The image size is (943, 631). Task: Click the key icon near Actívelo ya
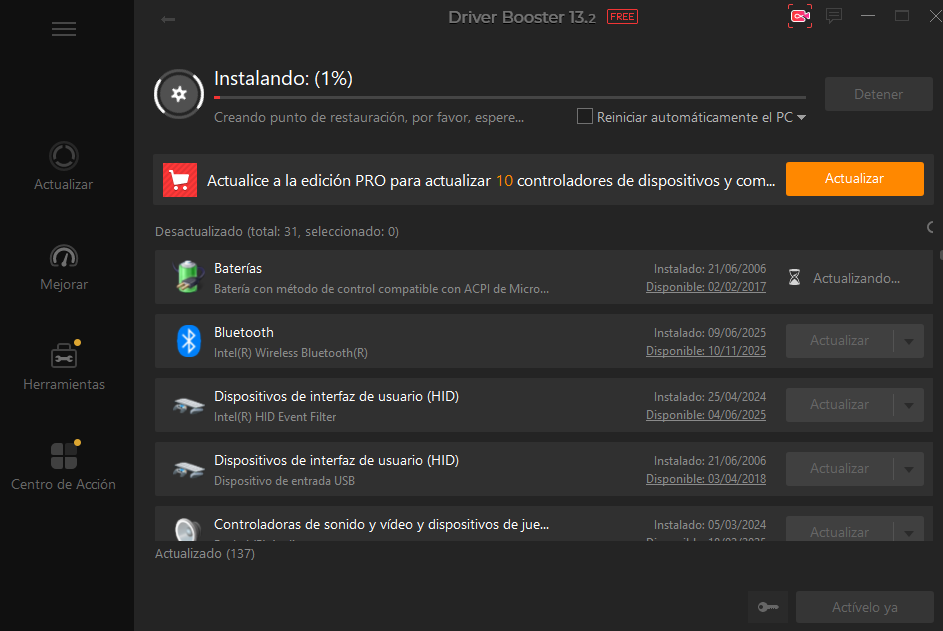767,607
